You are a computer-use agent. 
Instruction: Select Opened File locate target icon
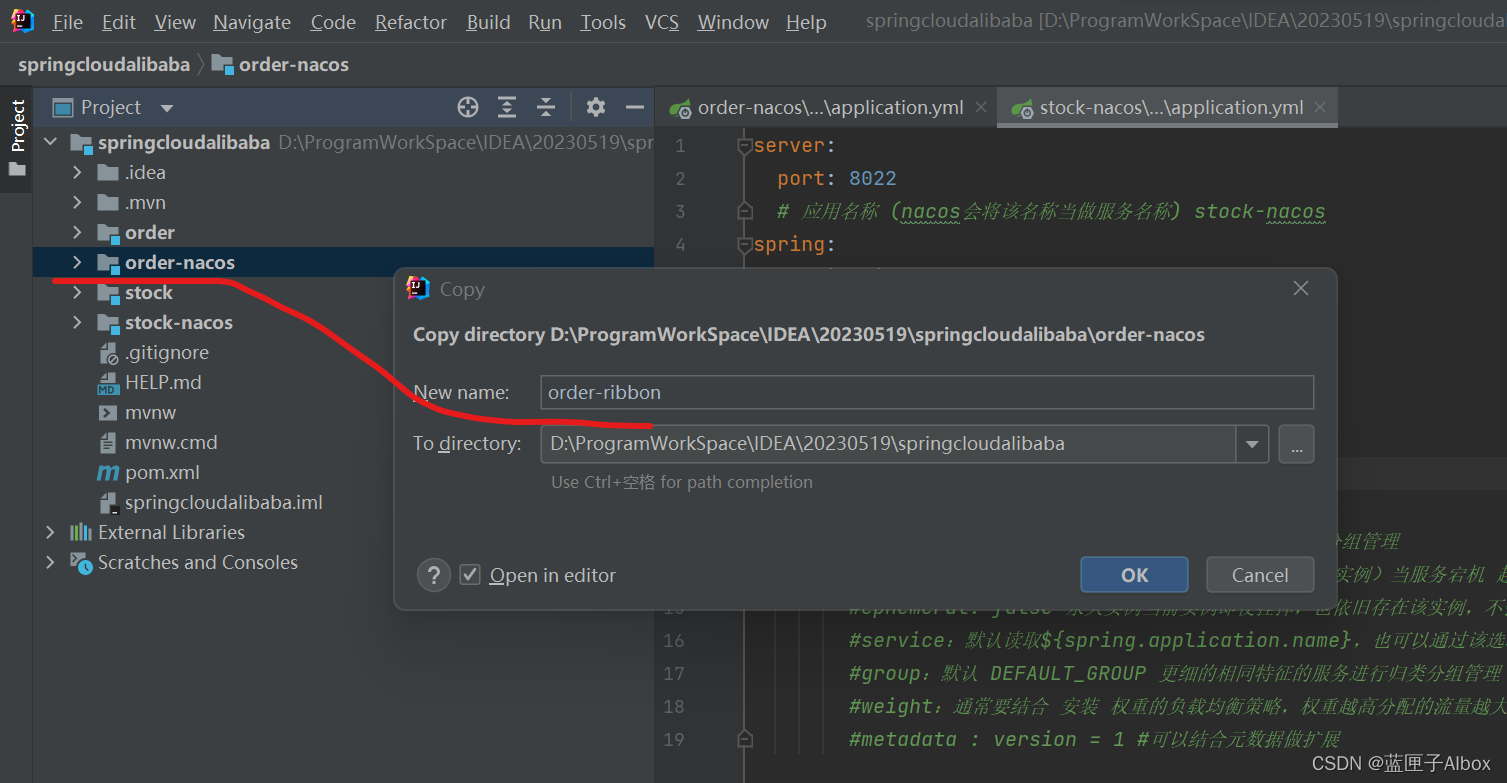point(468,107)
